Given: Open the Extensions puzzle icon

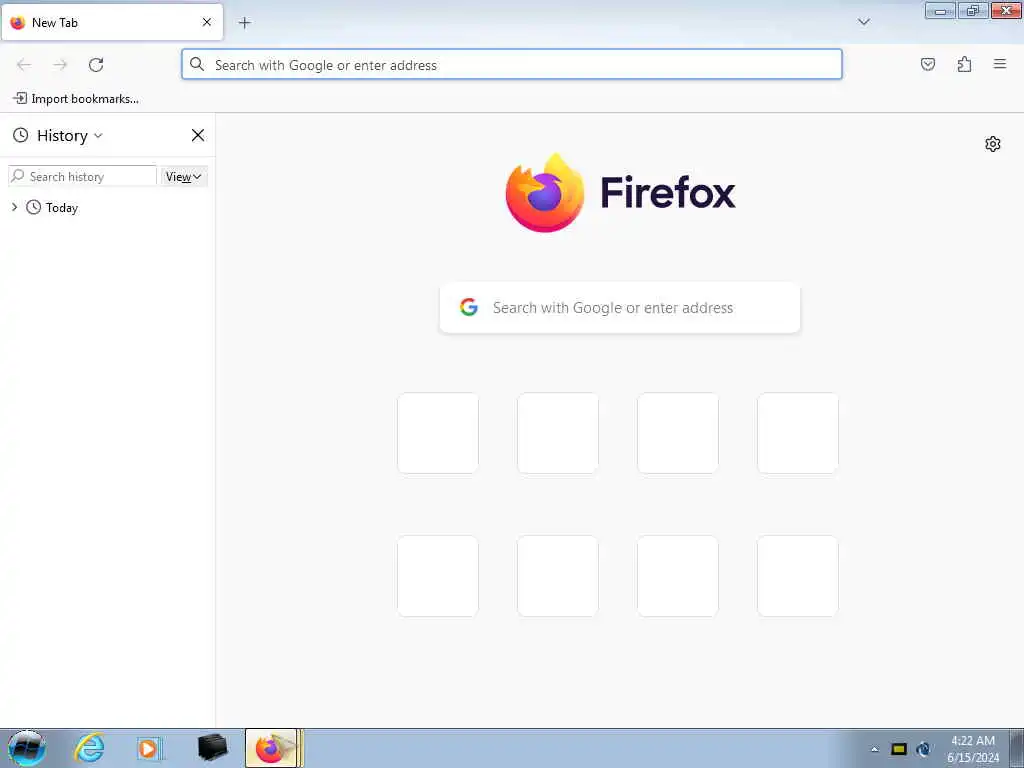Looking at the screenshot, I should pos(964,64).
